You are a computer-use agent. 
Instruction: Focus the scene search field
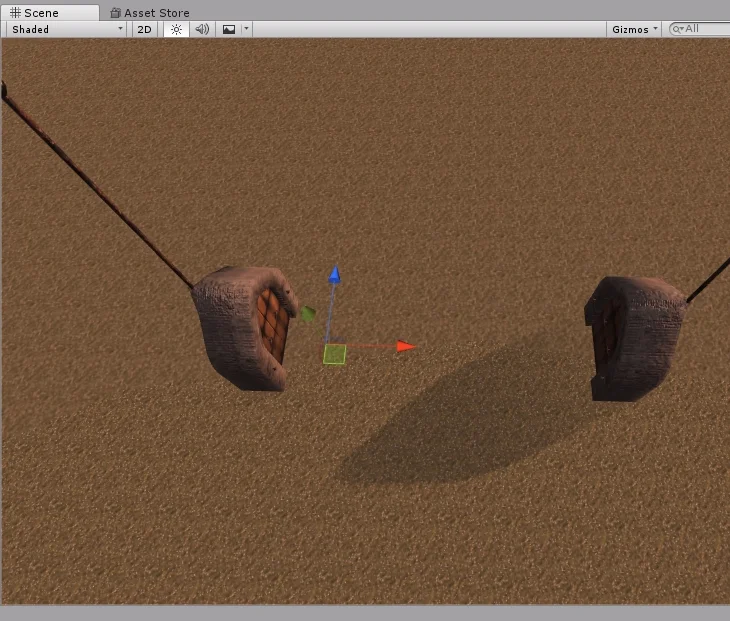[699, 29]
